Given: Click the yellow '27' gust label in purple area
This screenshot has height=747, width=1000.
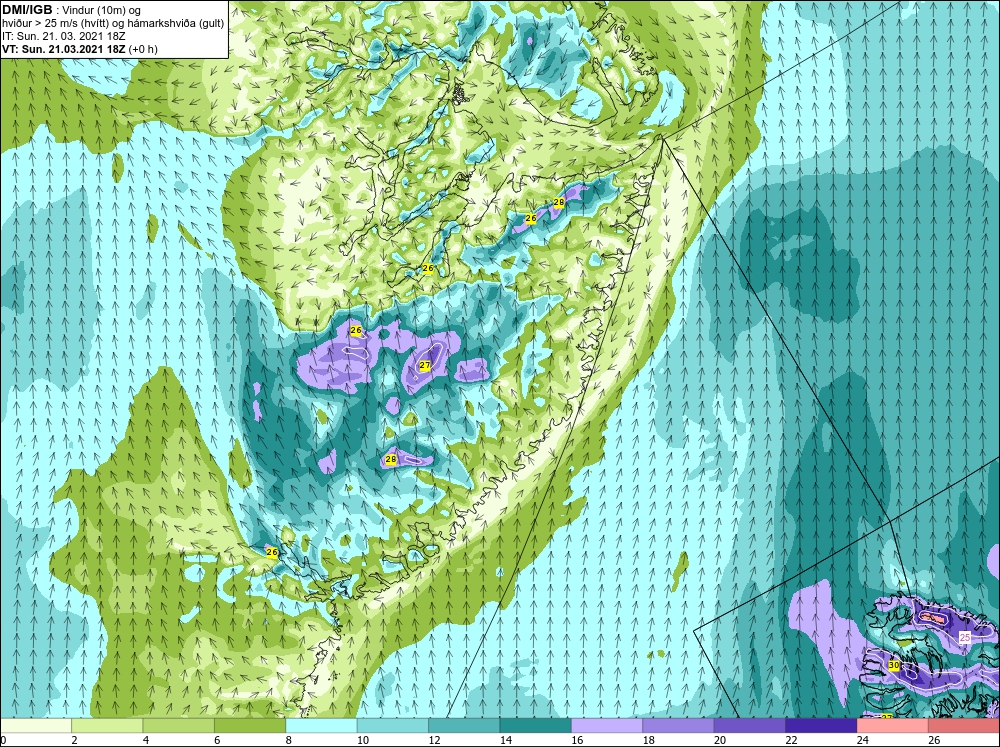Looking at the screenshot, I should pos(425,366).
